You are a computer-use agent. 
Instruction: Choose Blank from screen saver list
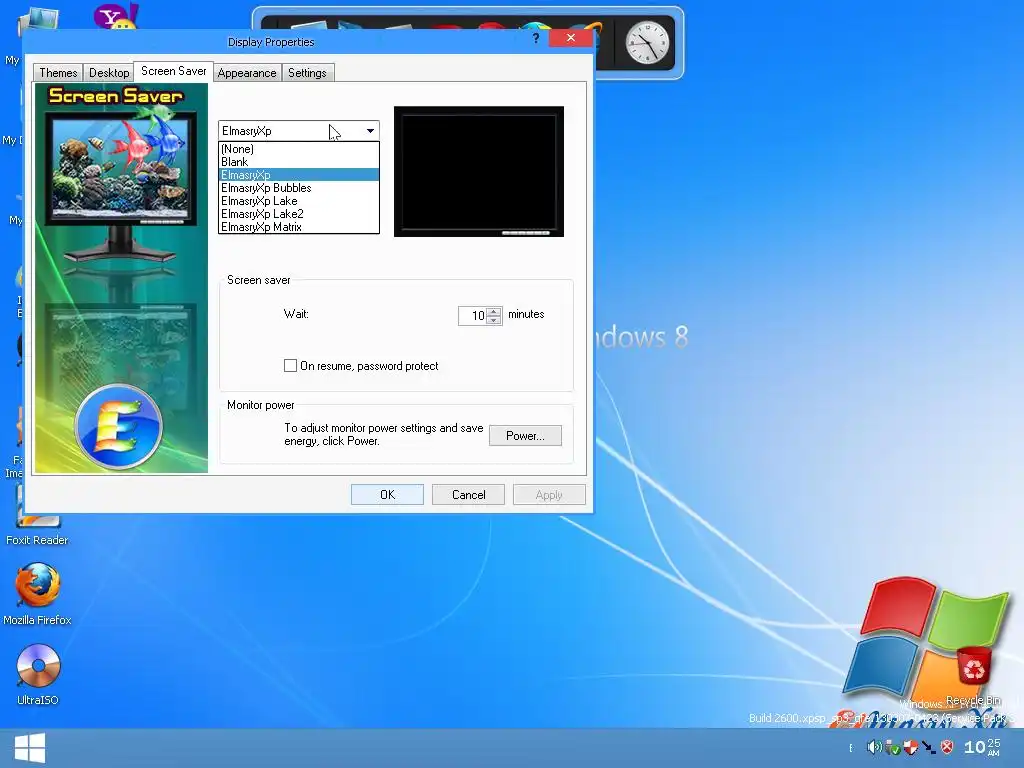point(298,162)
